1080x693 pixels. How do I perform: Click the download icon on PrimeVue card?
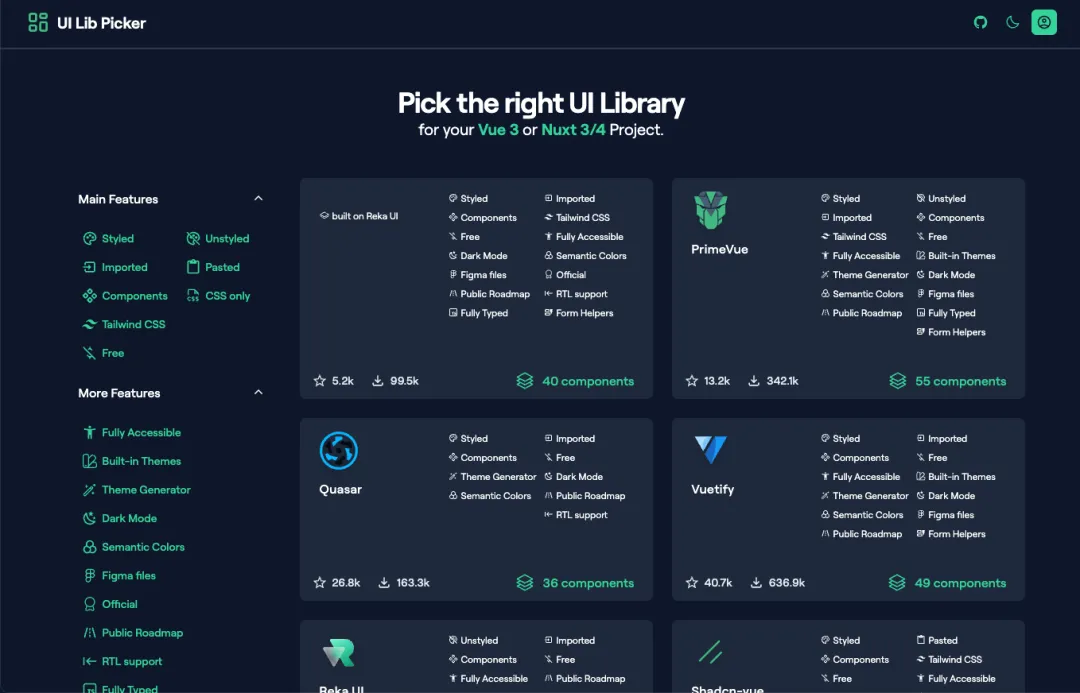[754, 381]
